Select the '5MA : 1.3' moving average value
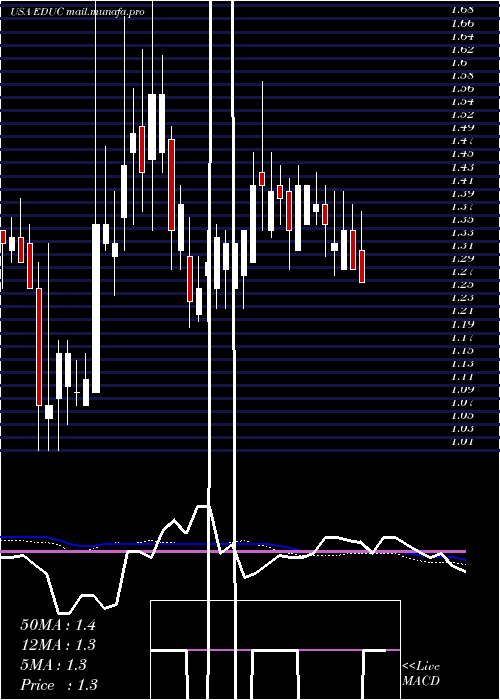This screenshot has width=500, height=700. click(54, 665)
